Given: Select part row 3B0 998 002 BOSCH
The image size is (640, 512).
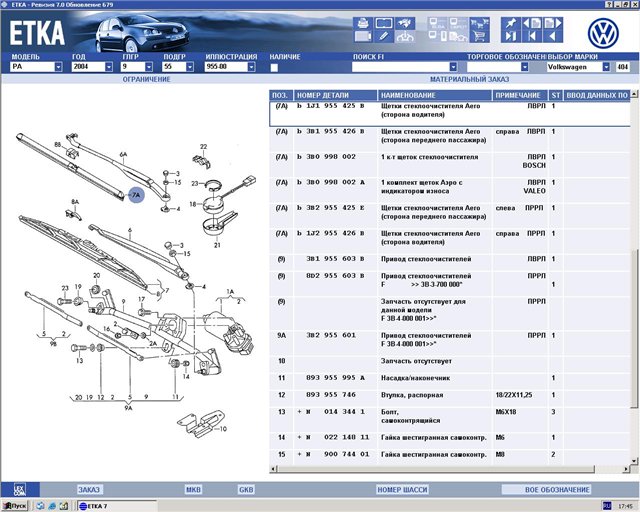Looking at the screenshot, I should click(449, 165).
